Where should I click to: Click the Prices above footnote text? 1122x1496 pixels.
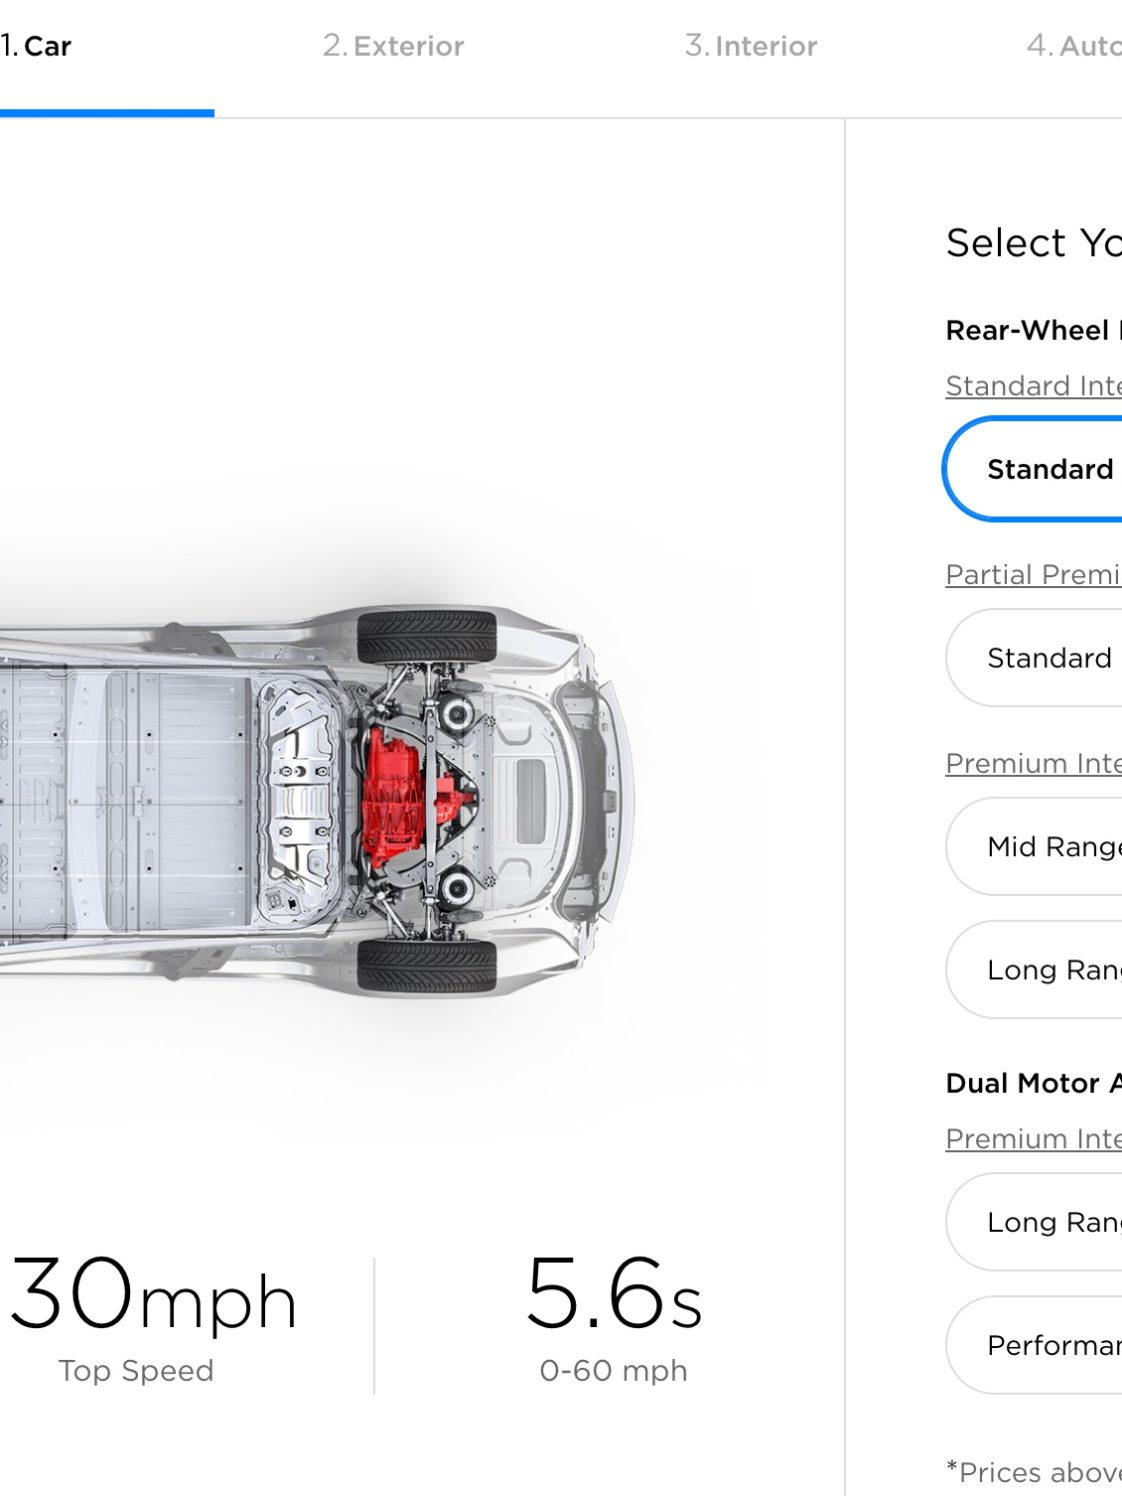coord(1034,1472)
